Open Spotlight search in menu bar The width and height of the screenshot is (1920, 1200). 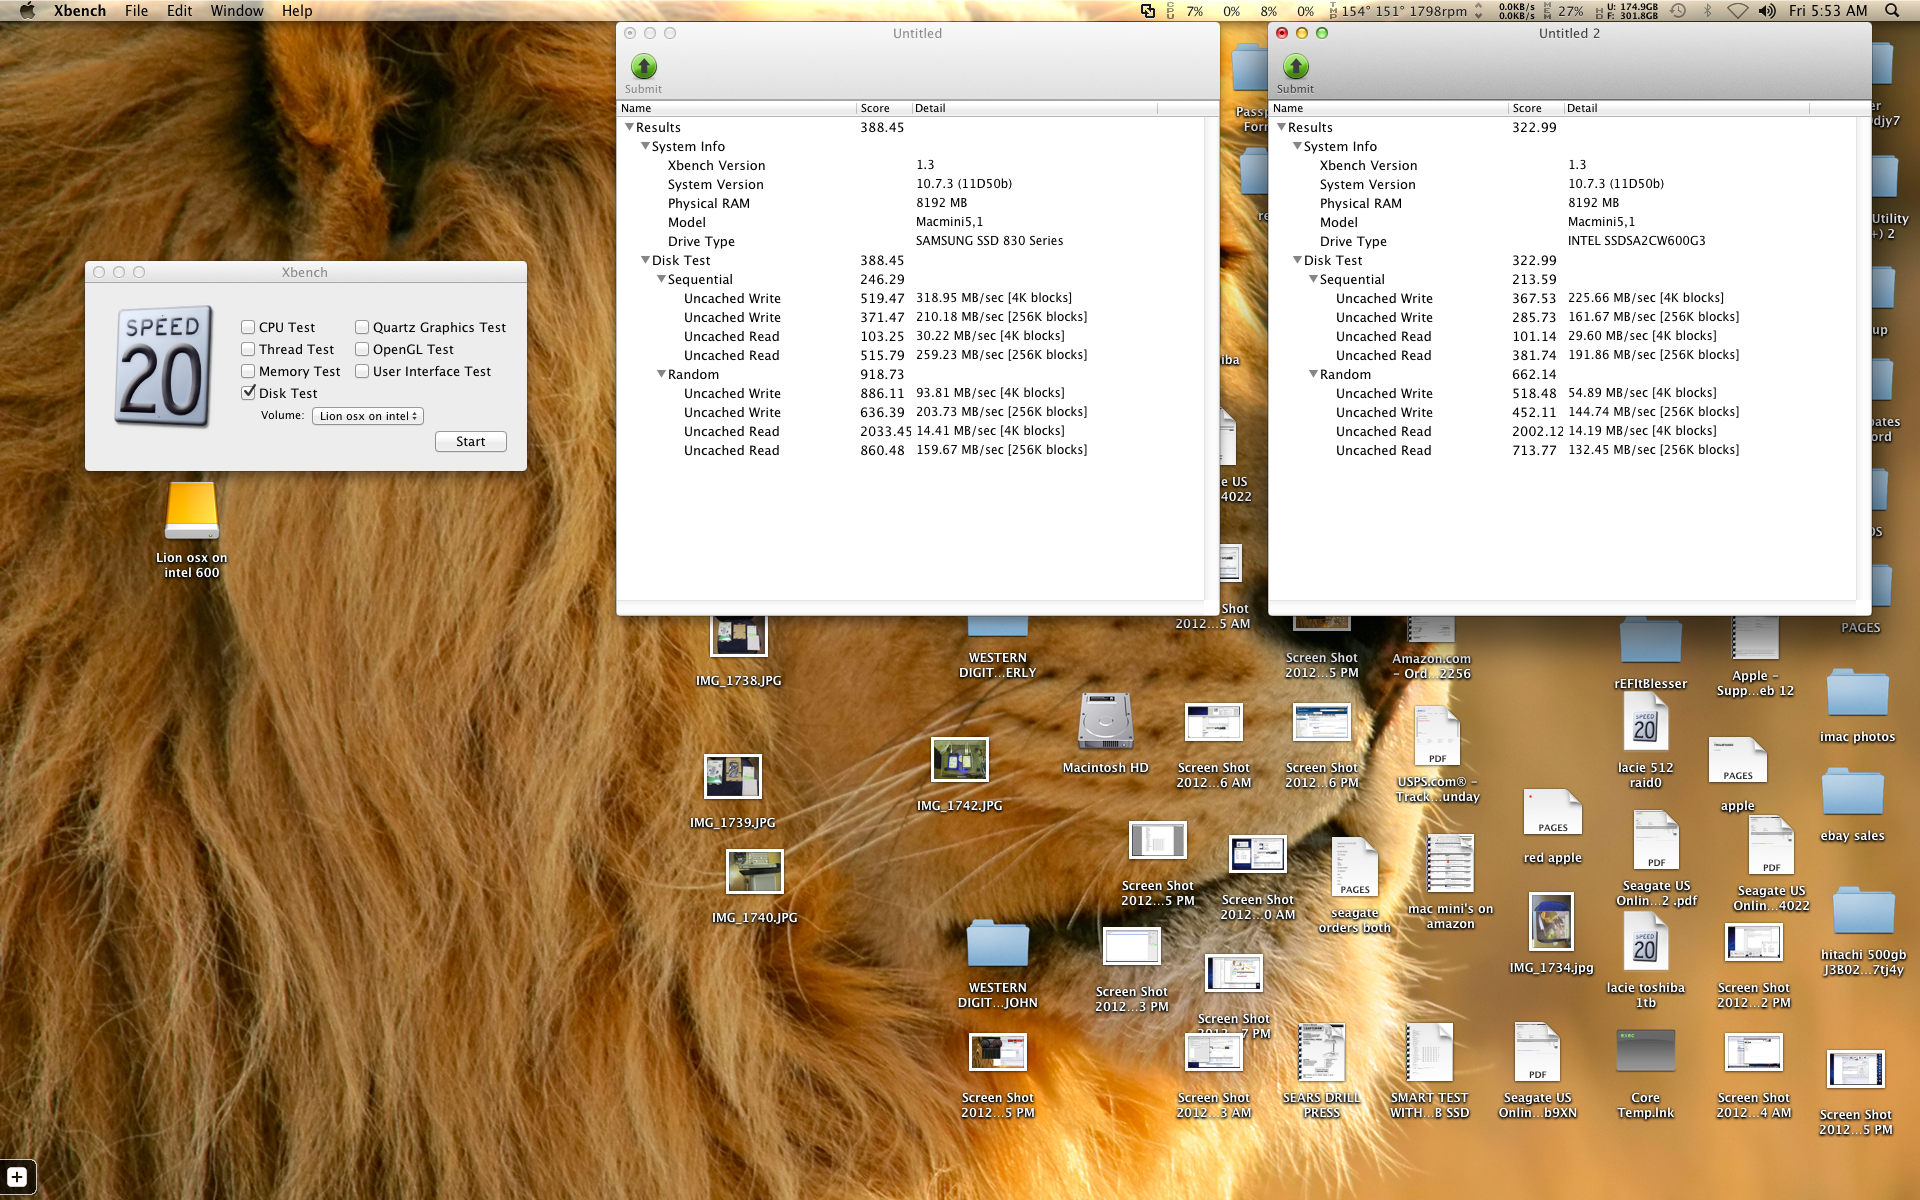pyautogui.click(x=1891, y=11)
